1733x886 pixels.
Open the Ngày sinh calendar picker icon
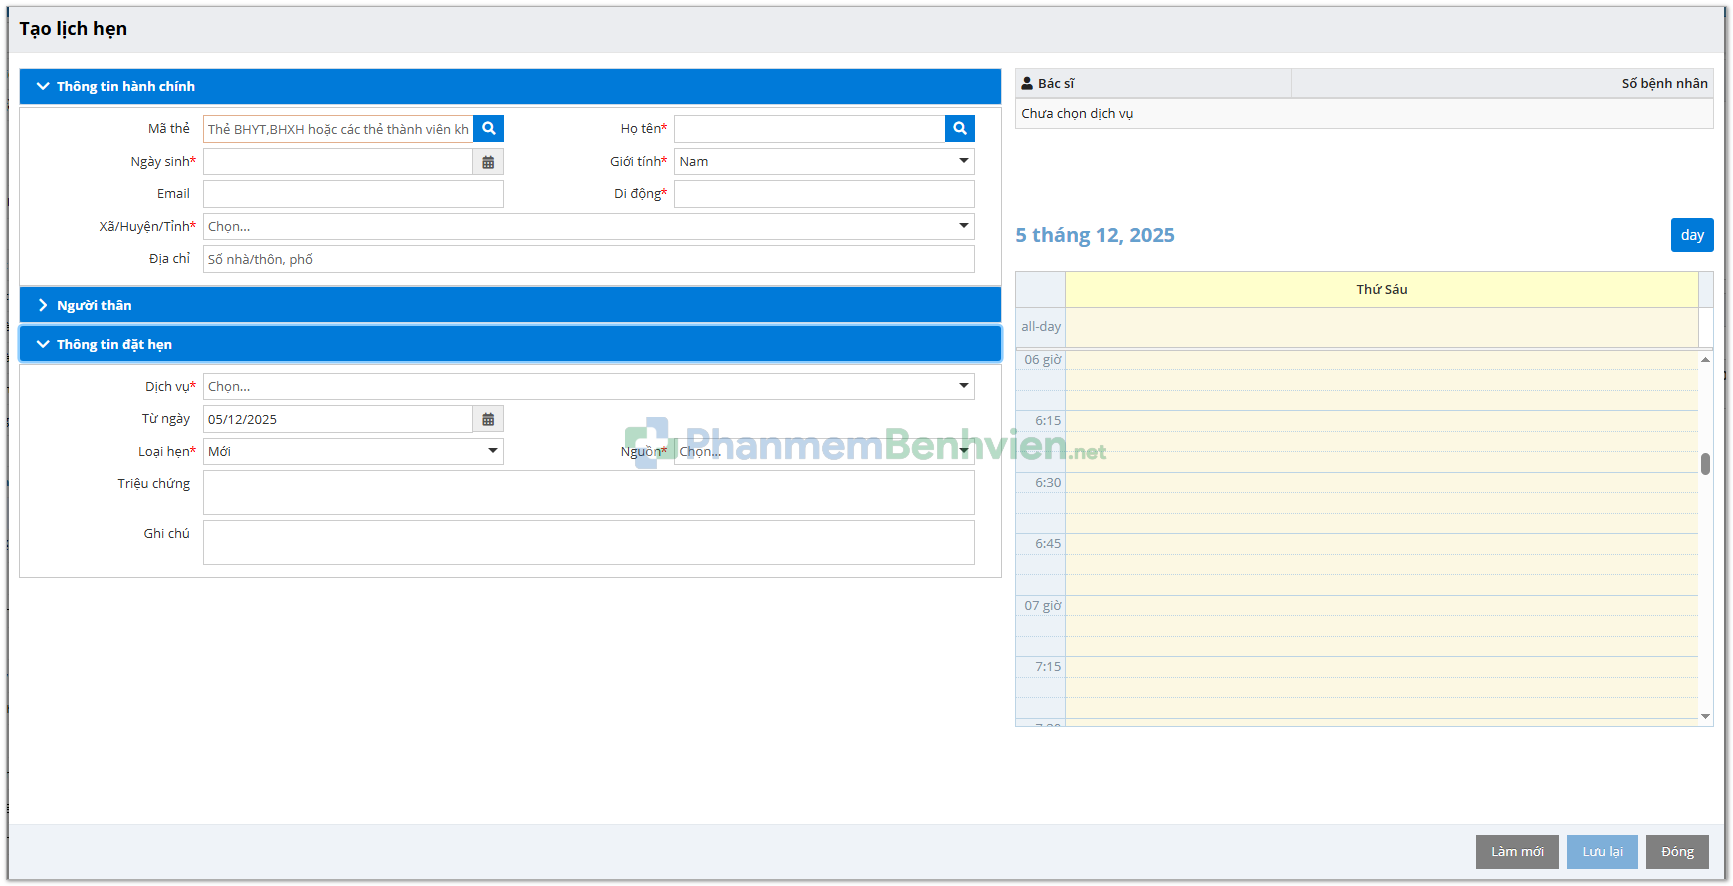tap(488, 162)
